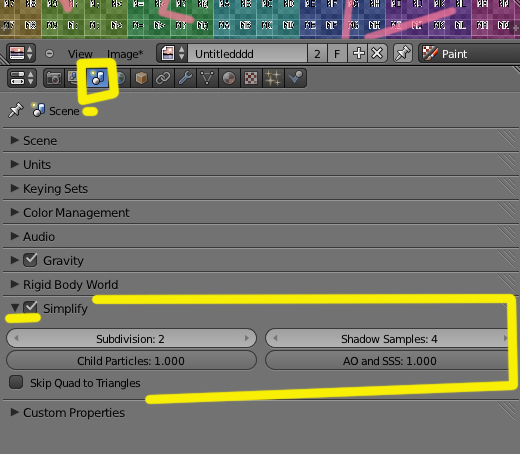Open the Image* menu
Viewport: 520px width, 454px height.
point(125,54)
